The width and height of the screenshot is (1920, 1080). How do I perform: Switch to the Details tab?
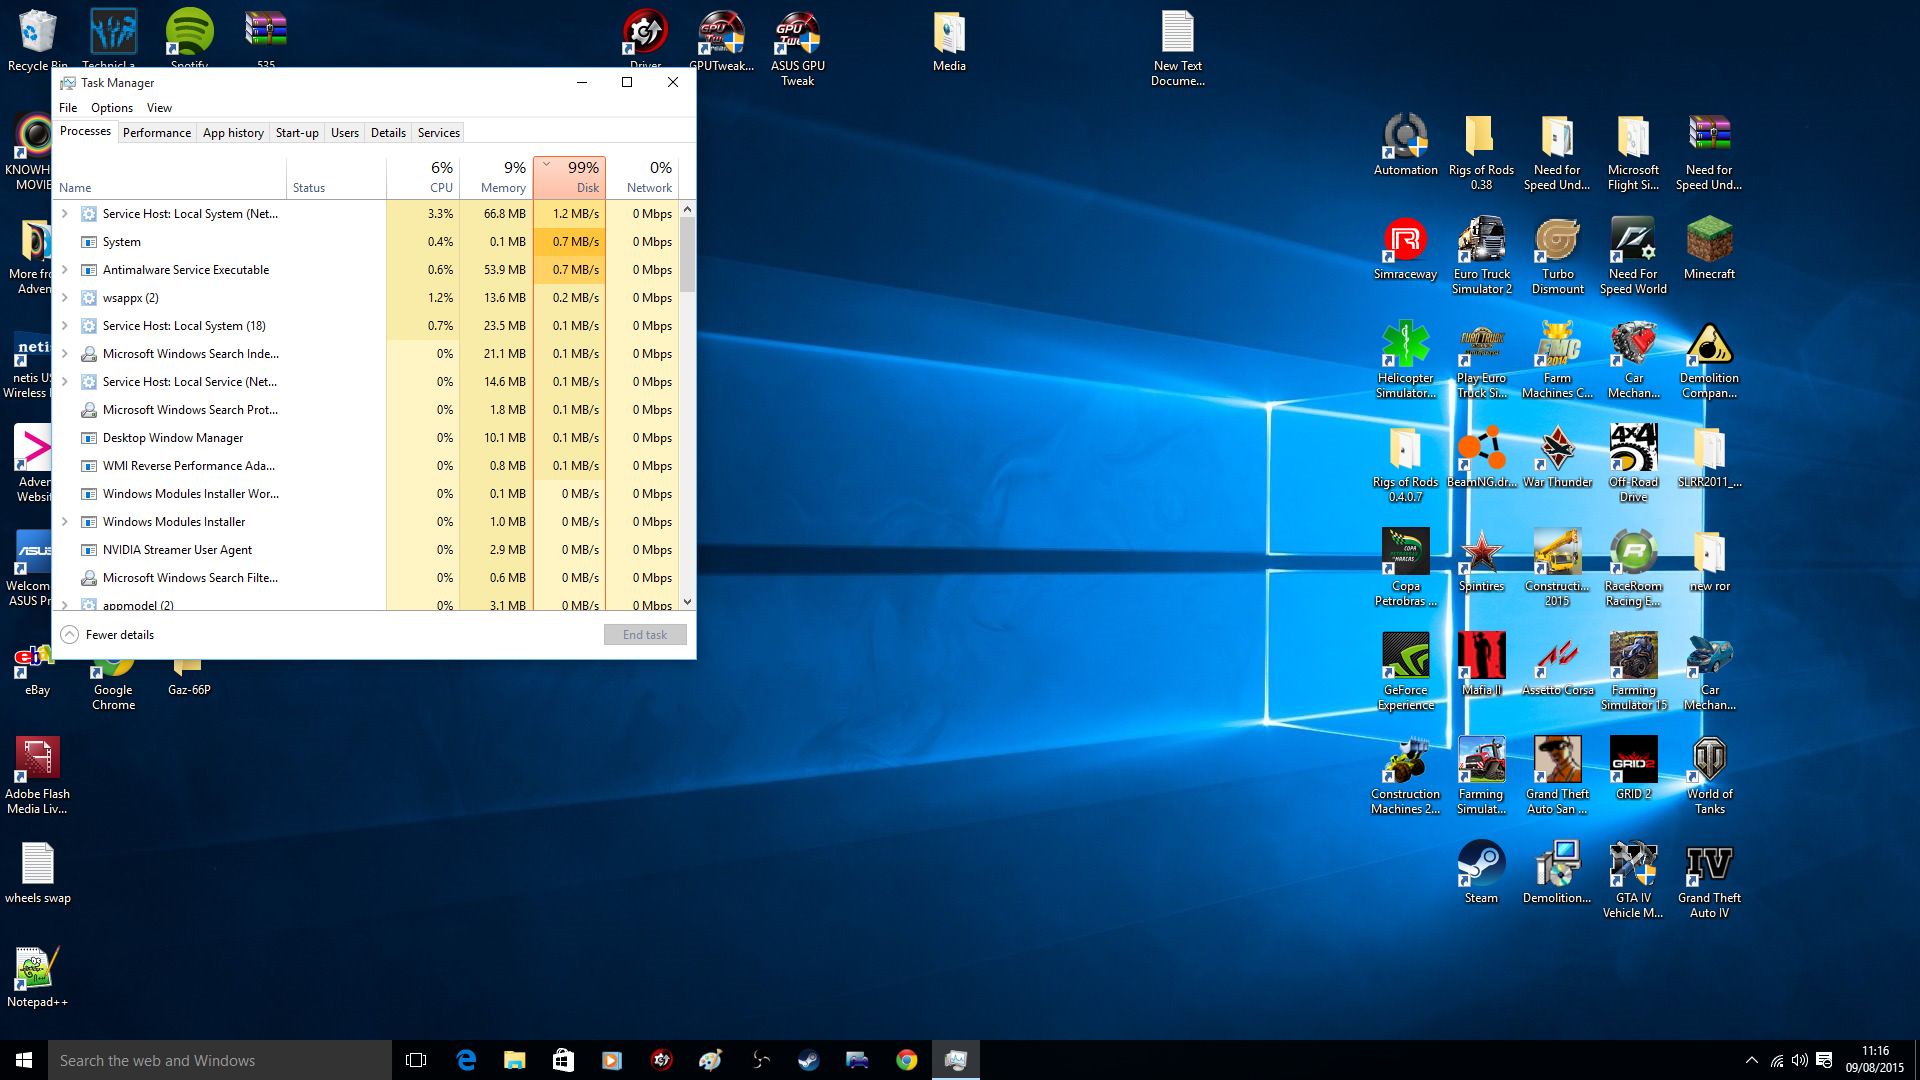(x=388, y=133)
